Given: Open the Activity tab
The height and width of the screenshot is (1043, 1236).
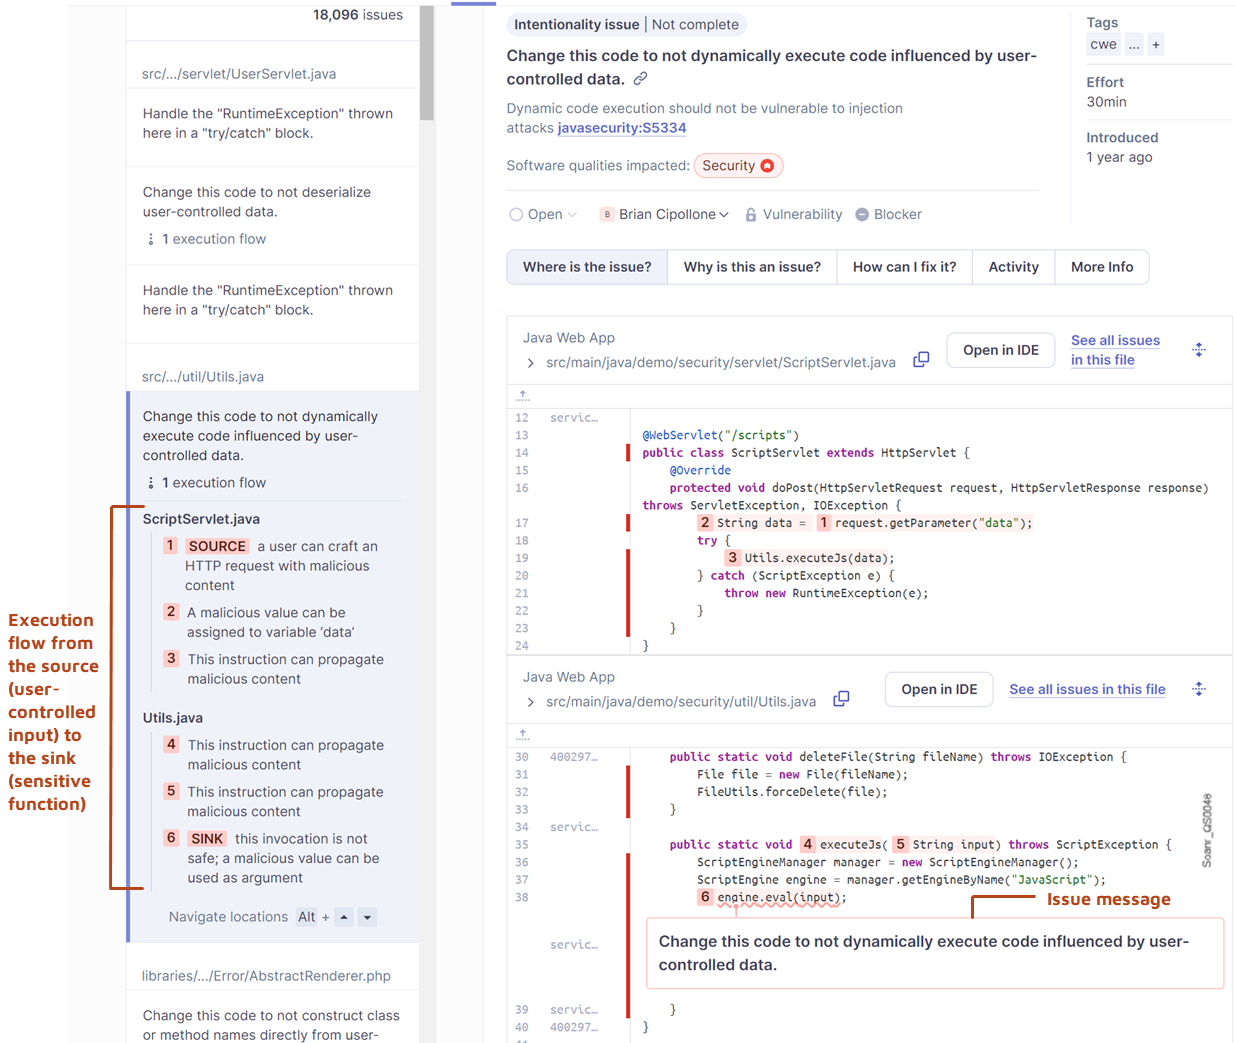Looking at the screenshot, I should pyautogui.click(x=1014, y=267).
